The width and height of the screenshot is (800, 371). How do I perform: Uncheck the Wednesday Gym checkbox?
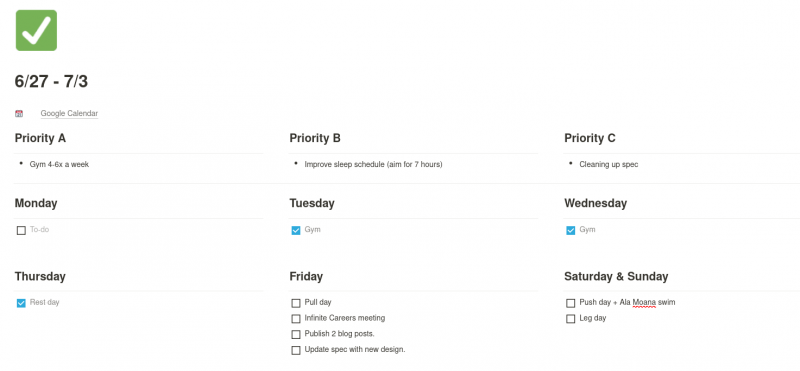[x=570, y=231]
